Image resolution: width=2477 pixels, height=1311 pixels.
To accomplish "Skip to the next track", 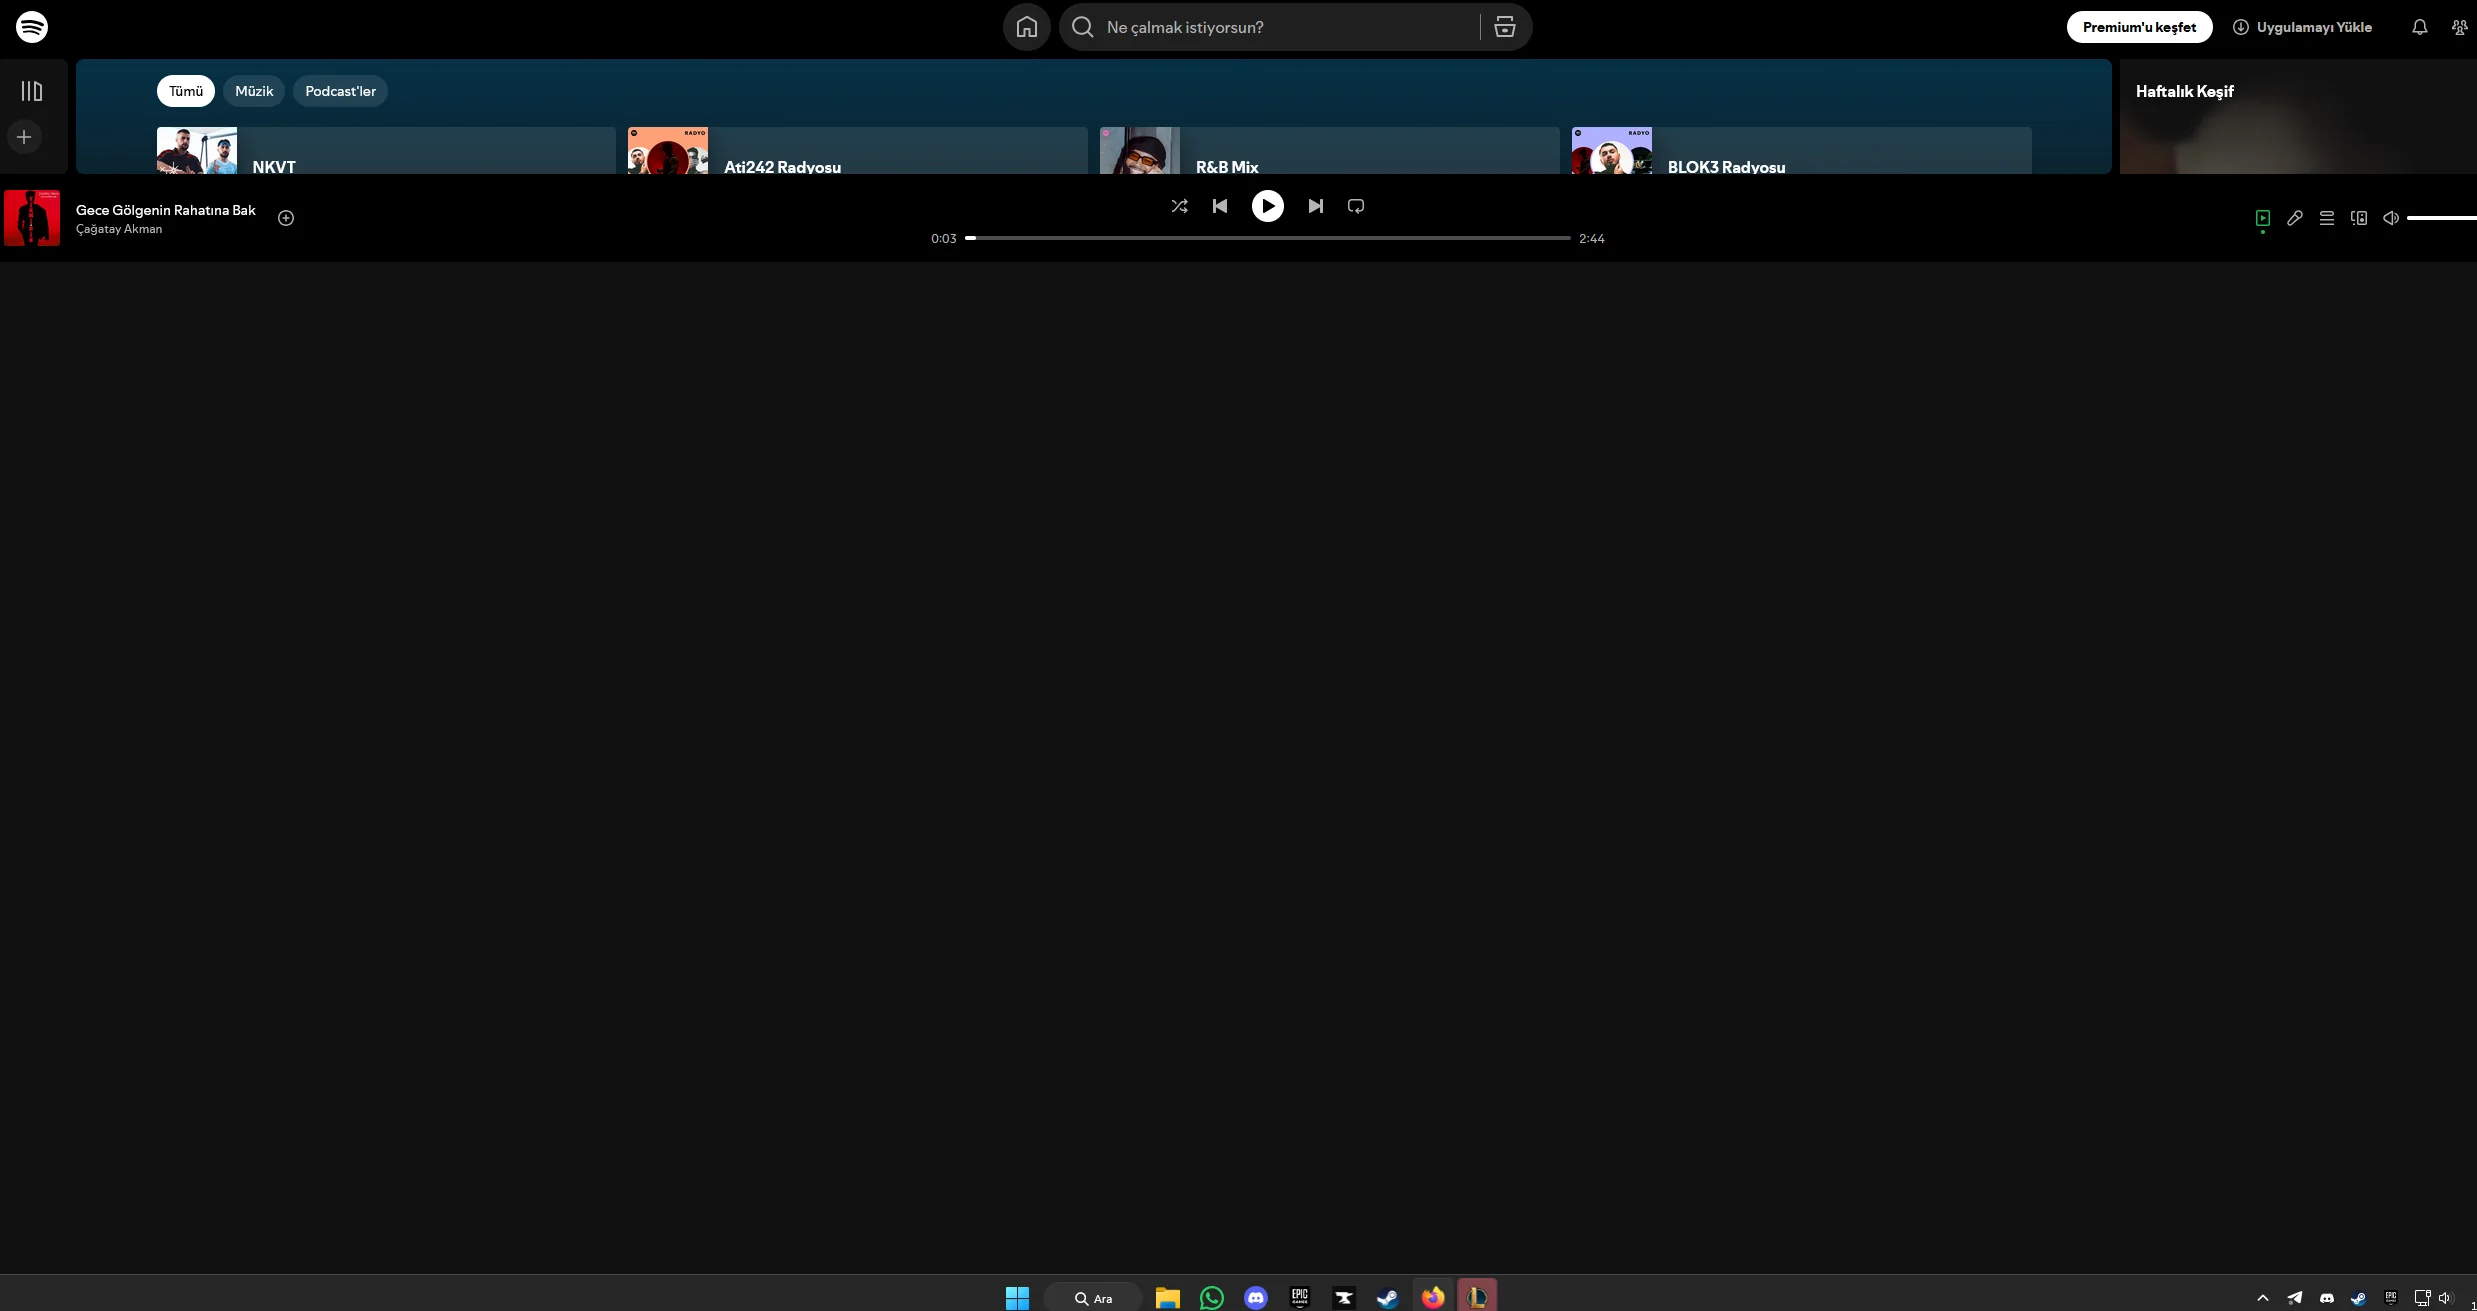I will (x=1315, y=206).
